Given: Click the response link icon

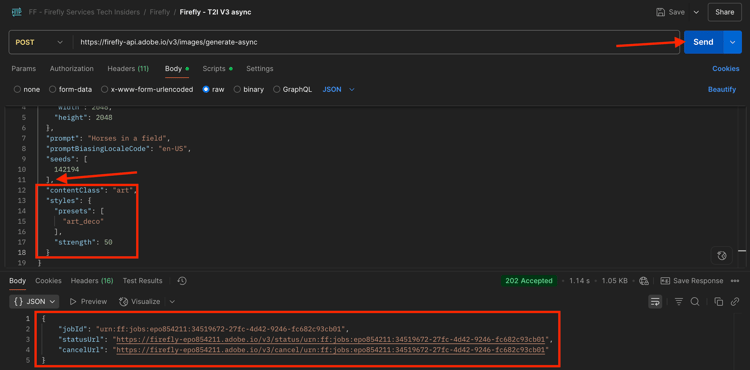Looking at the screenshot, I should pos(735,302).
